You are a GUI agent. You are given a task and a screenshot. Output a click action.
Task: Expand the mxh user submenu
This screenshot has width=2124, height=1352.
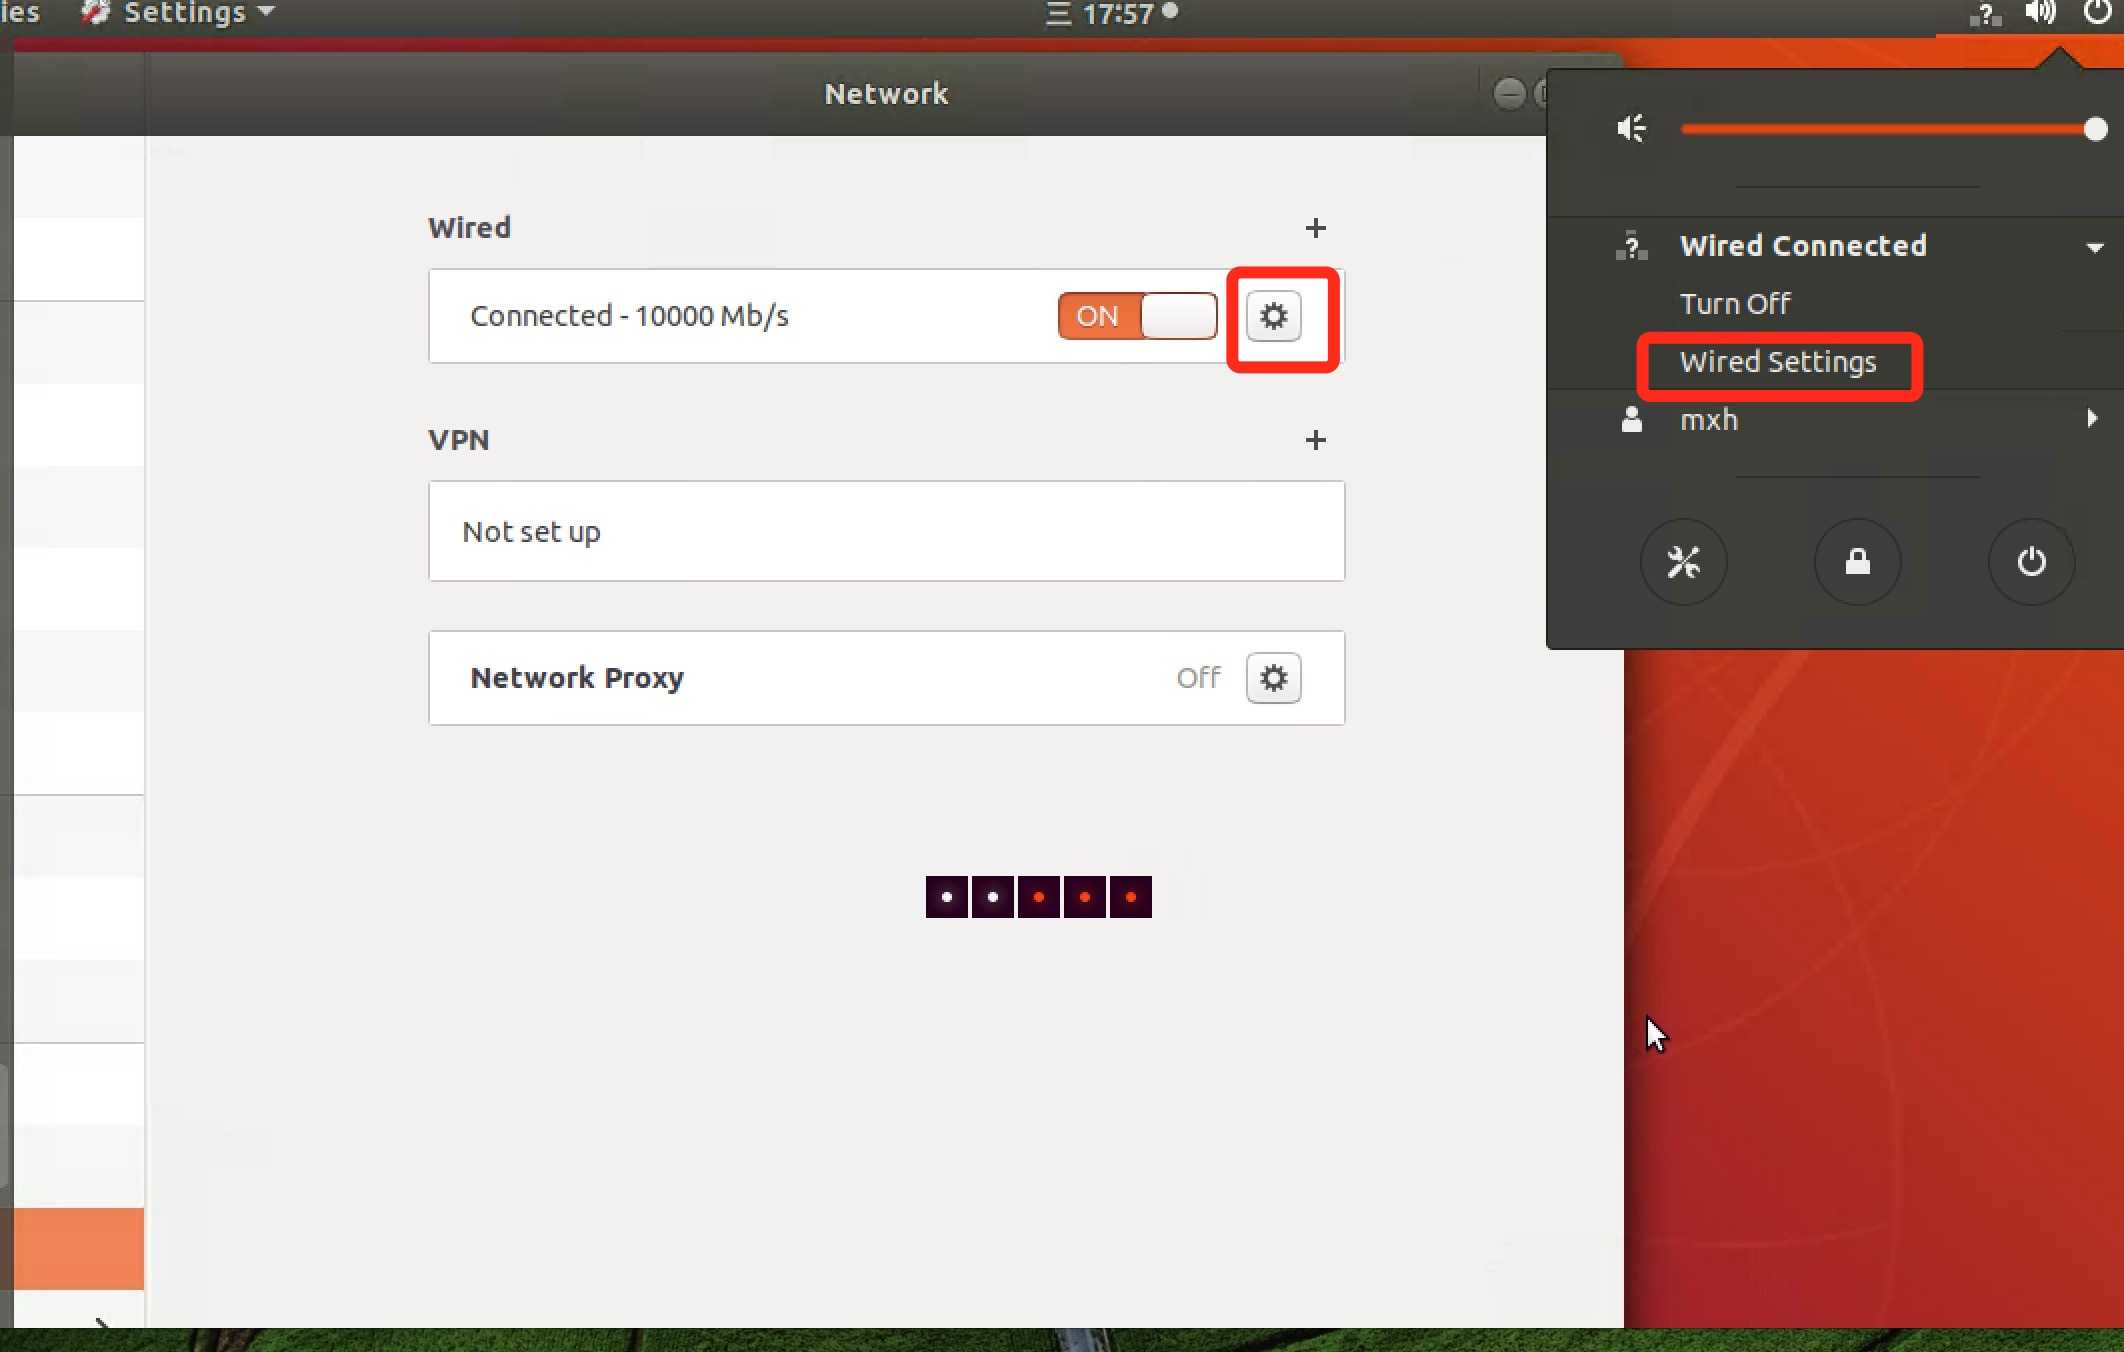(x=2092, y=419)
